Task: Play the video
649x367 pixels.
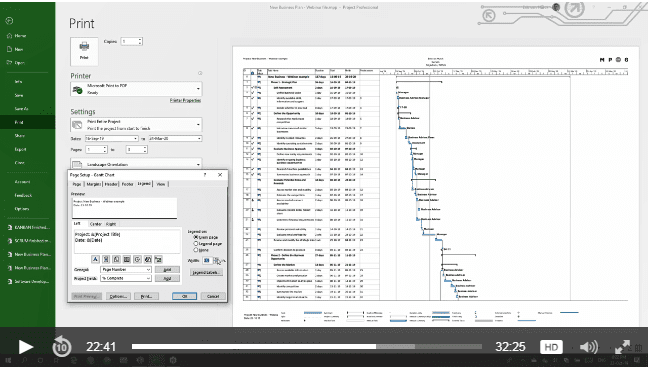Action: 25,347
